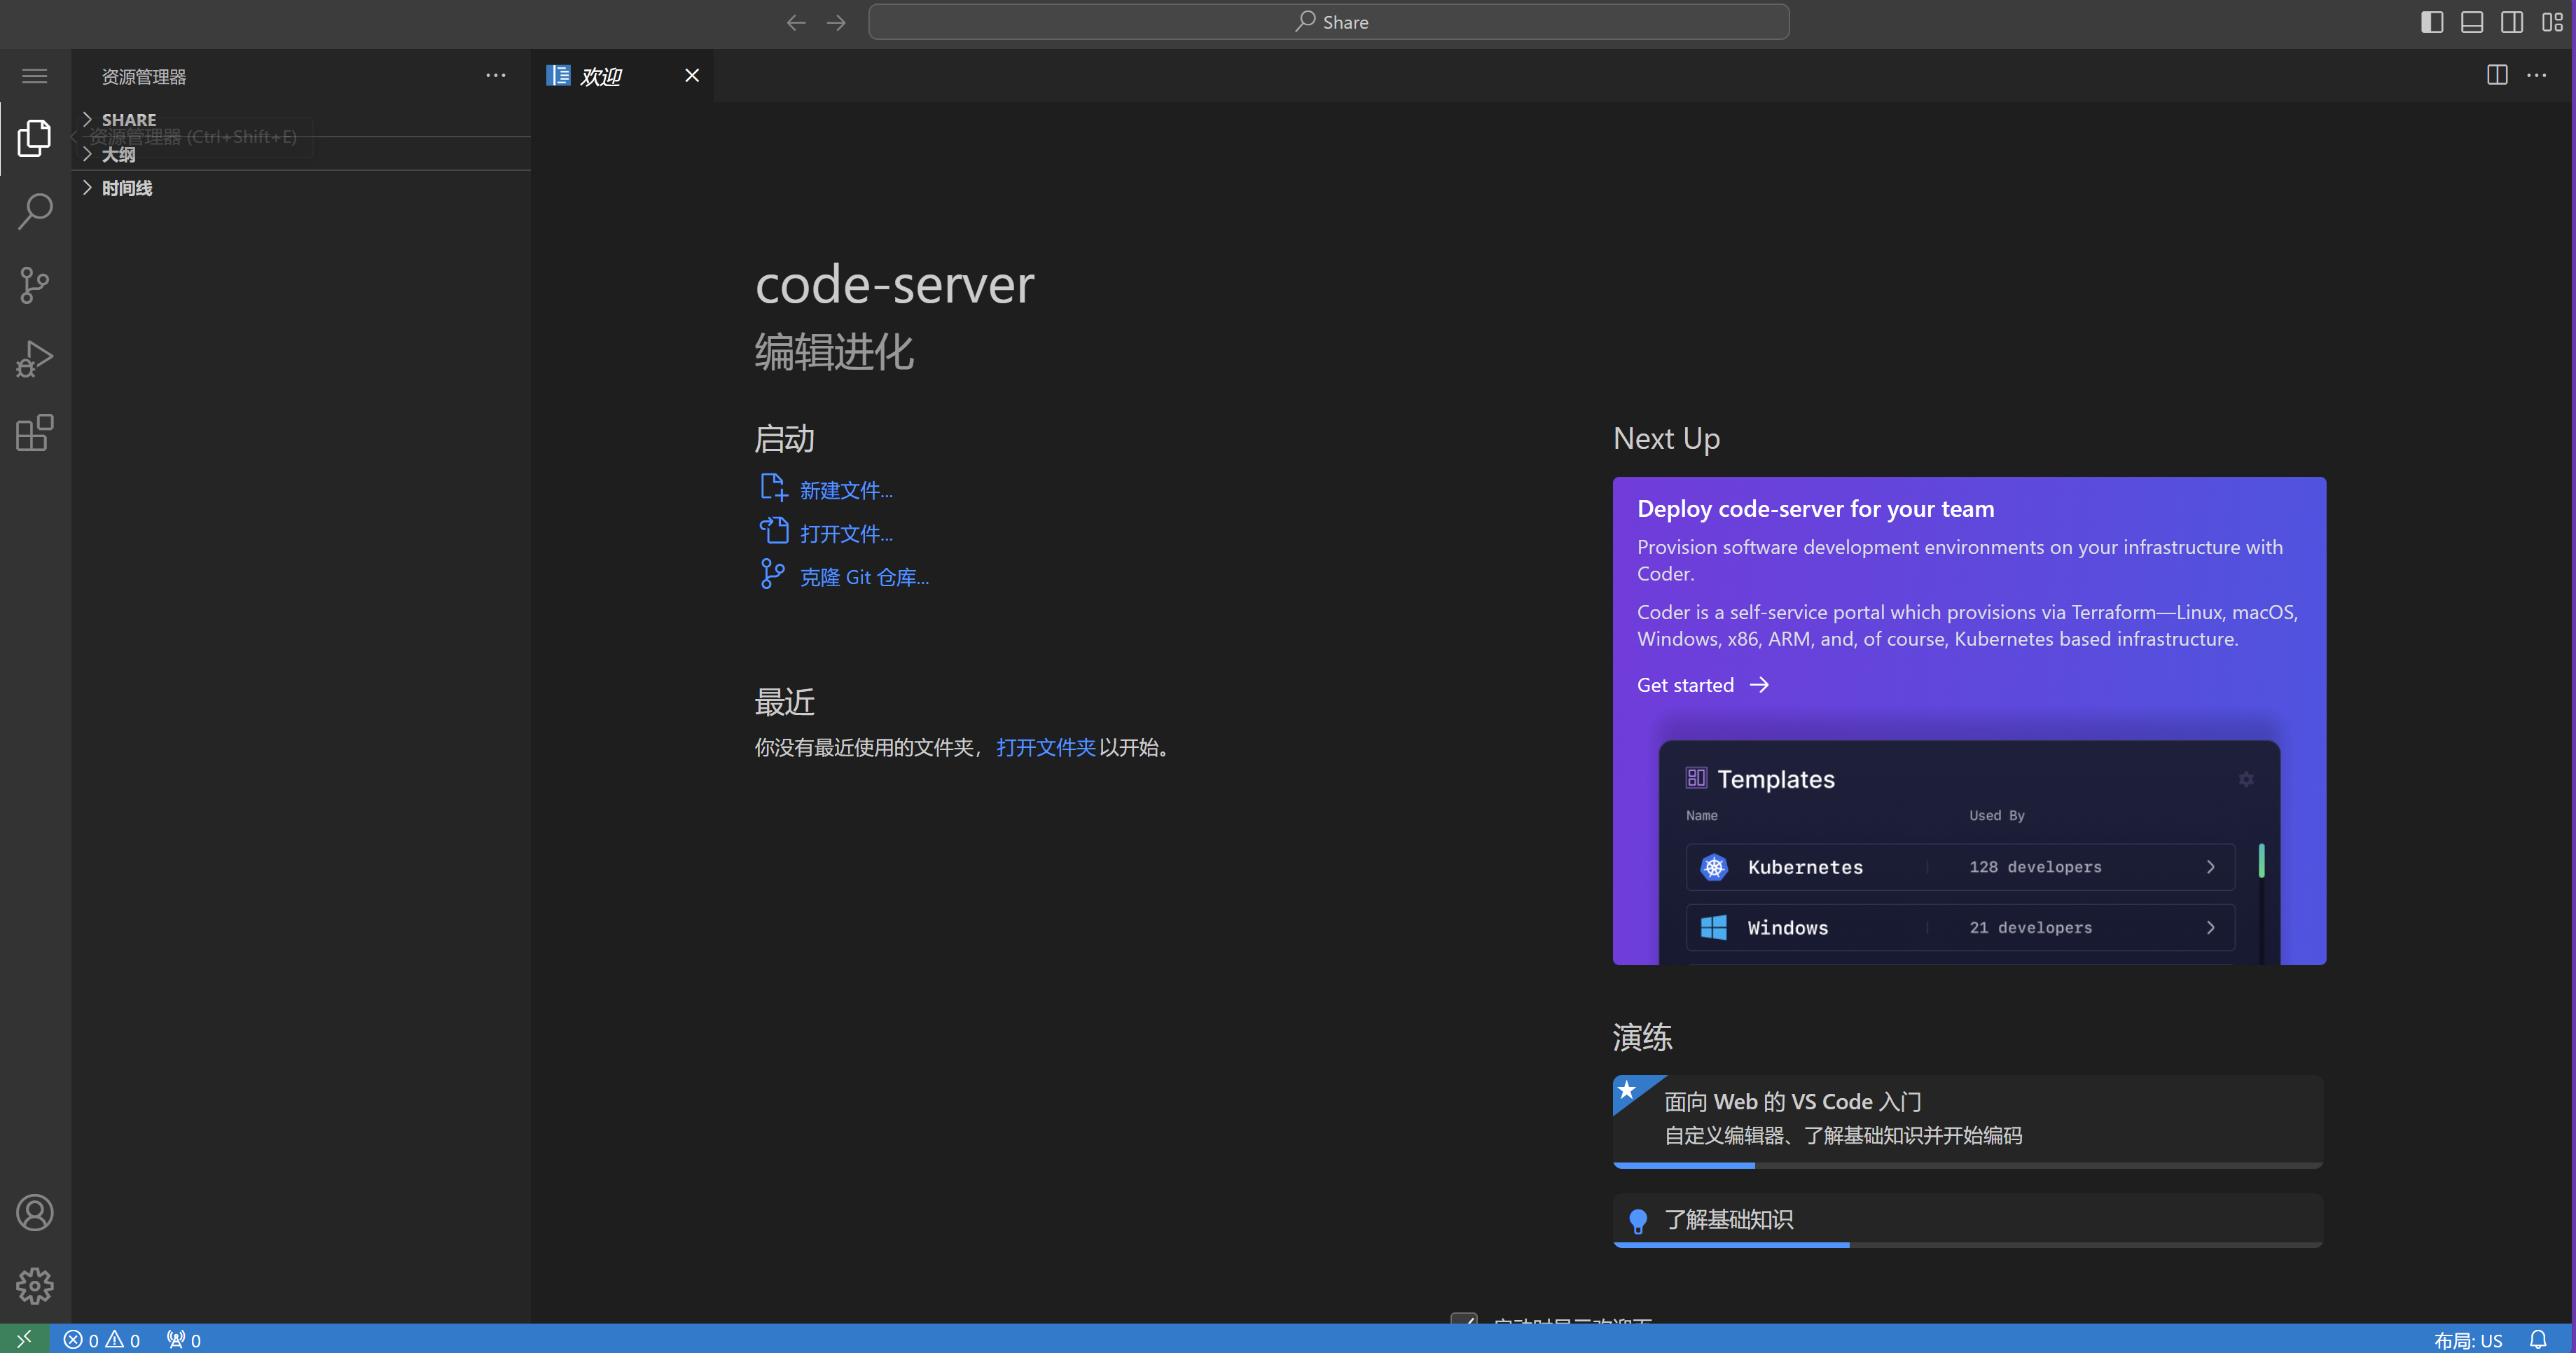The image size is (2576, 1353).
Task: Click the progress bar under VS Code 入门
Action: click(1967, 1166)
